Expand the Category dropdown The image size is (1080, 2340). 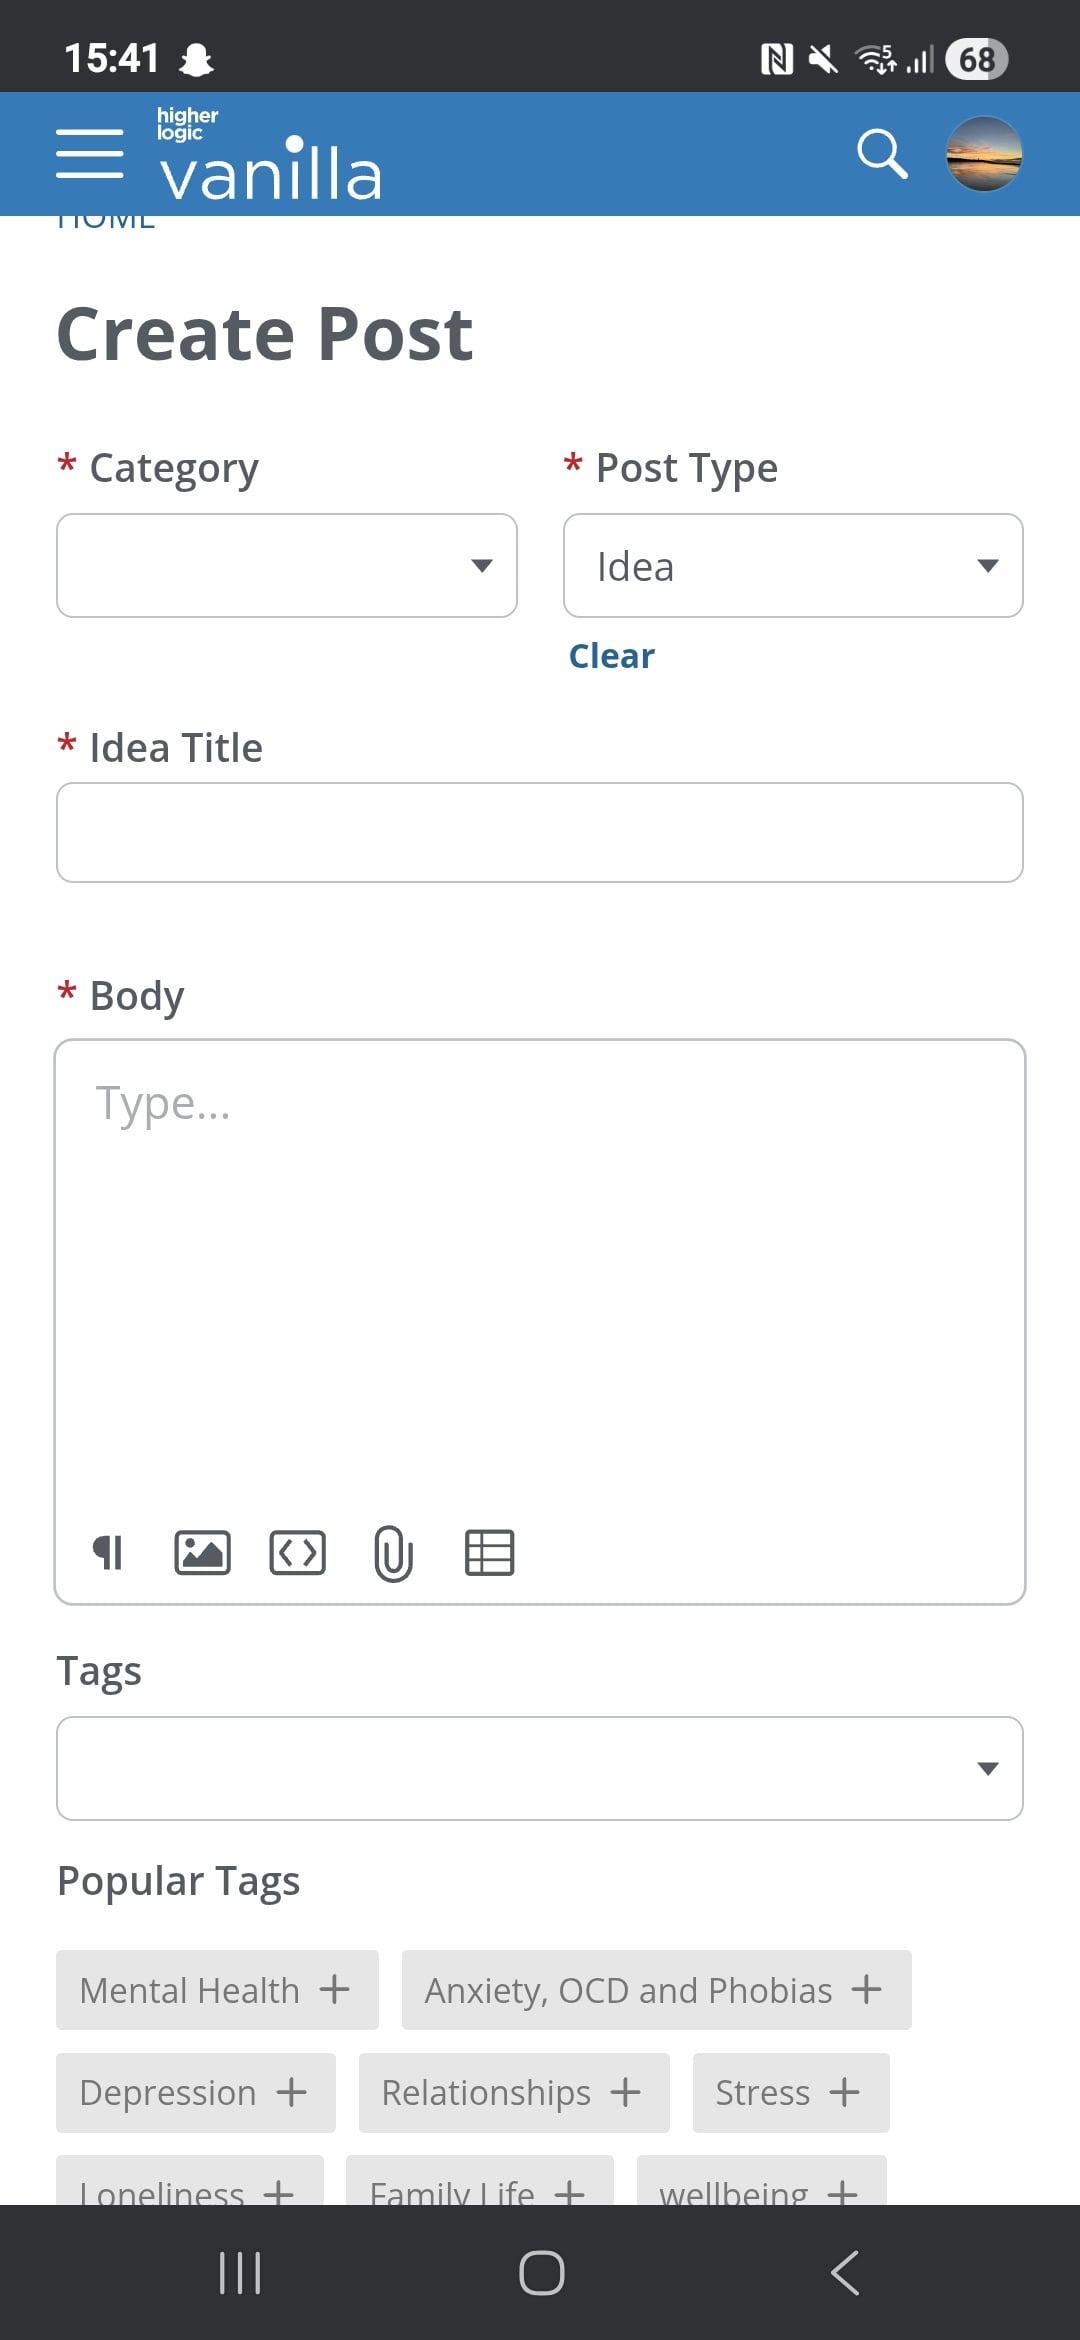(x=287, y=566)
